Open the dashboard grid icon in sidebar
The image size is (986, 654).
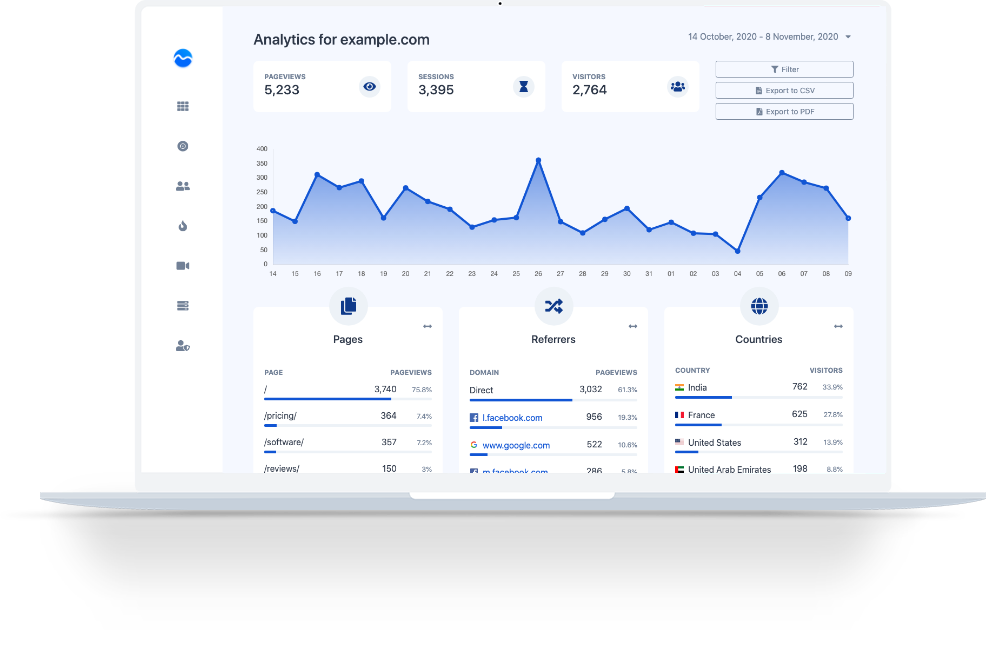tap(183, 106)
